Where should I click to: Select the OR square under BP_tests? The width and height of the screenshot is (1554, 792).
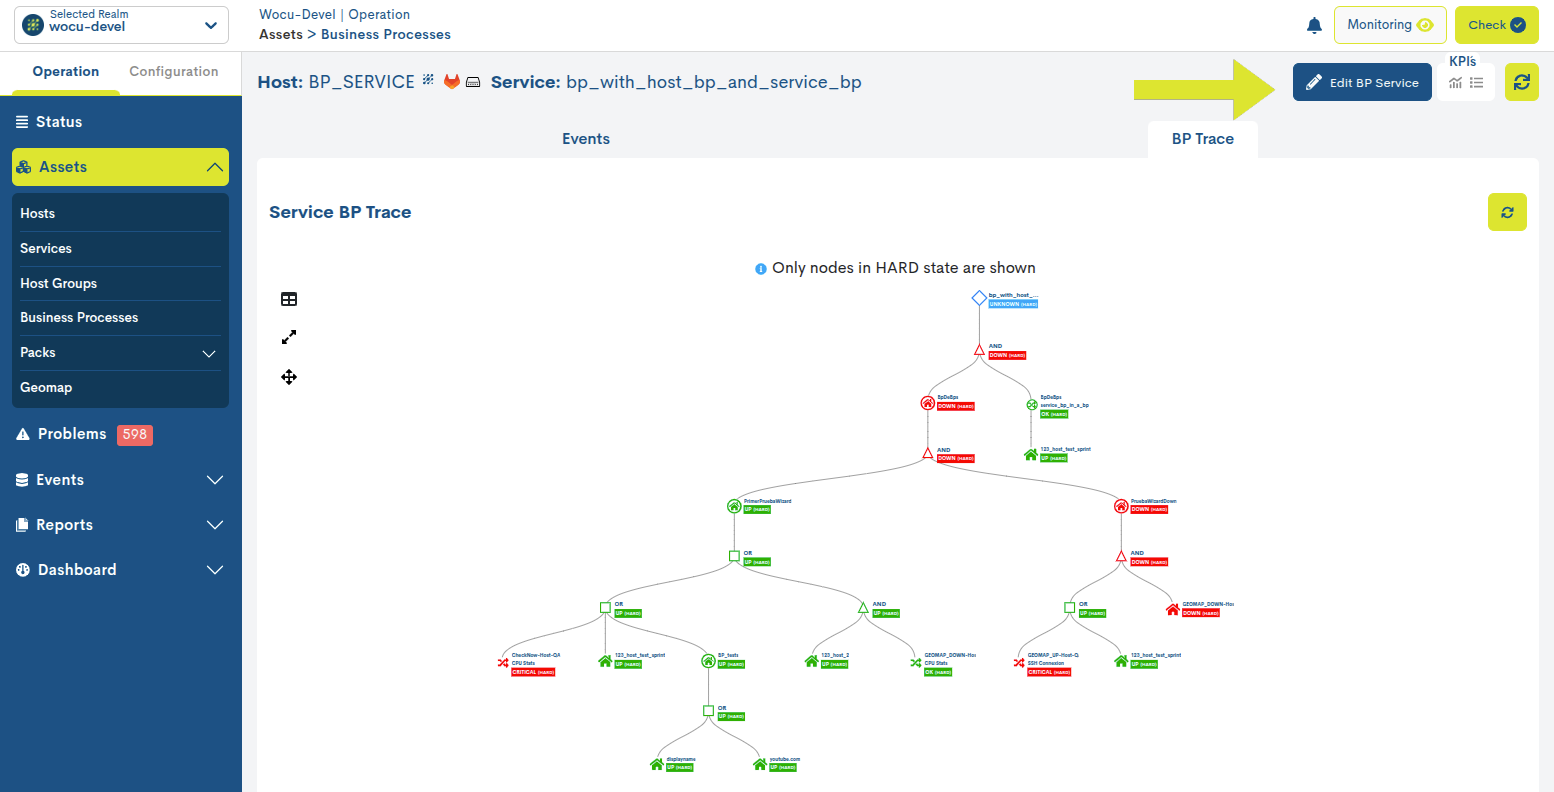pos(708,711)
